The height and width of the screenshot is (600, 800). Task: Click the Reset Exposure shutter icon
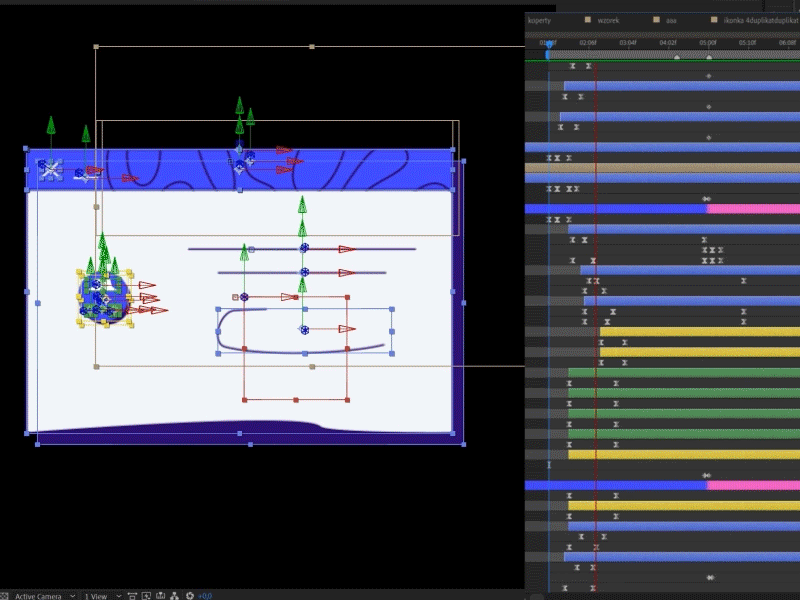(188, 593)
